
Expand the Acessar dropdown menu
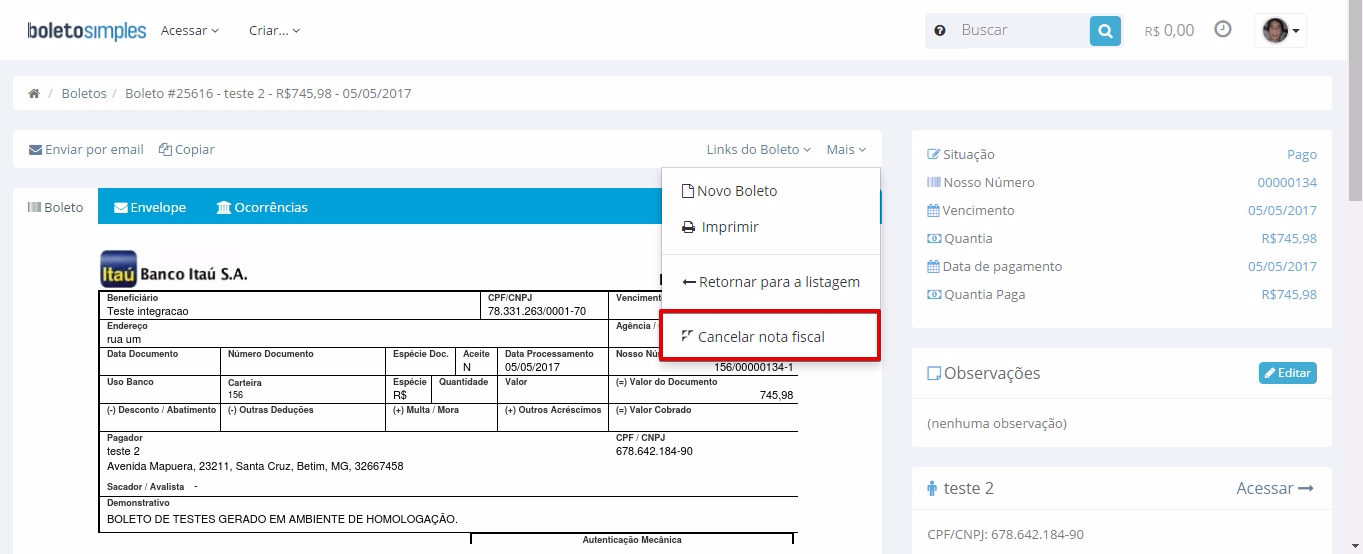click(x=189, y=31)
